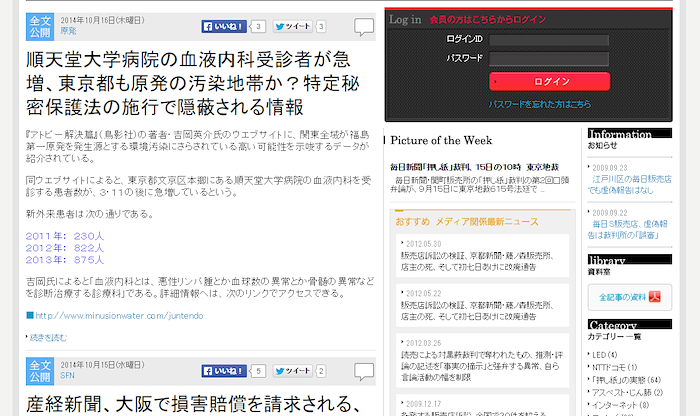
Task: Click the 続きを読む link
Action: point(48,337)
